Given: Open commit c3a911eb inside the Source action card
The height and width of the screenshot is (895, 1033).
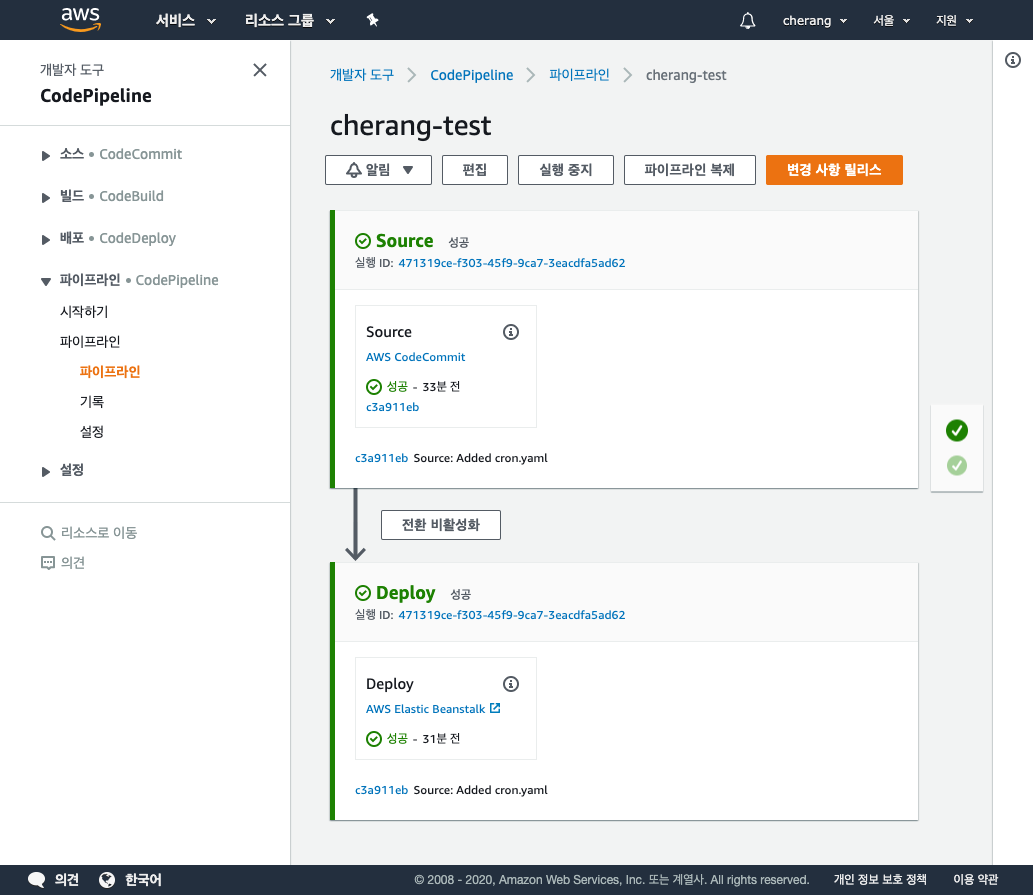Looking at the screenshot, I should coord(393,407).
